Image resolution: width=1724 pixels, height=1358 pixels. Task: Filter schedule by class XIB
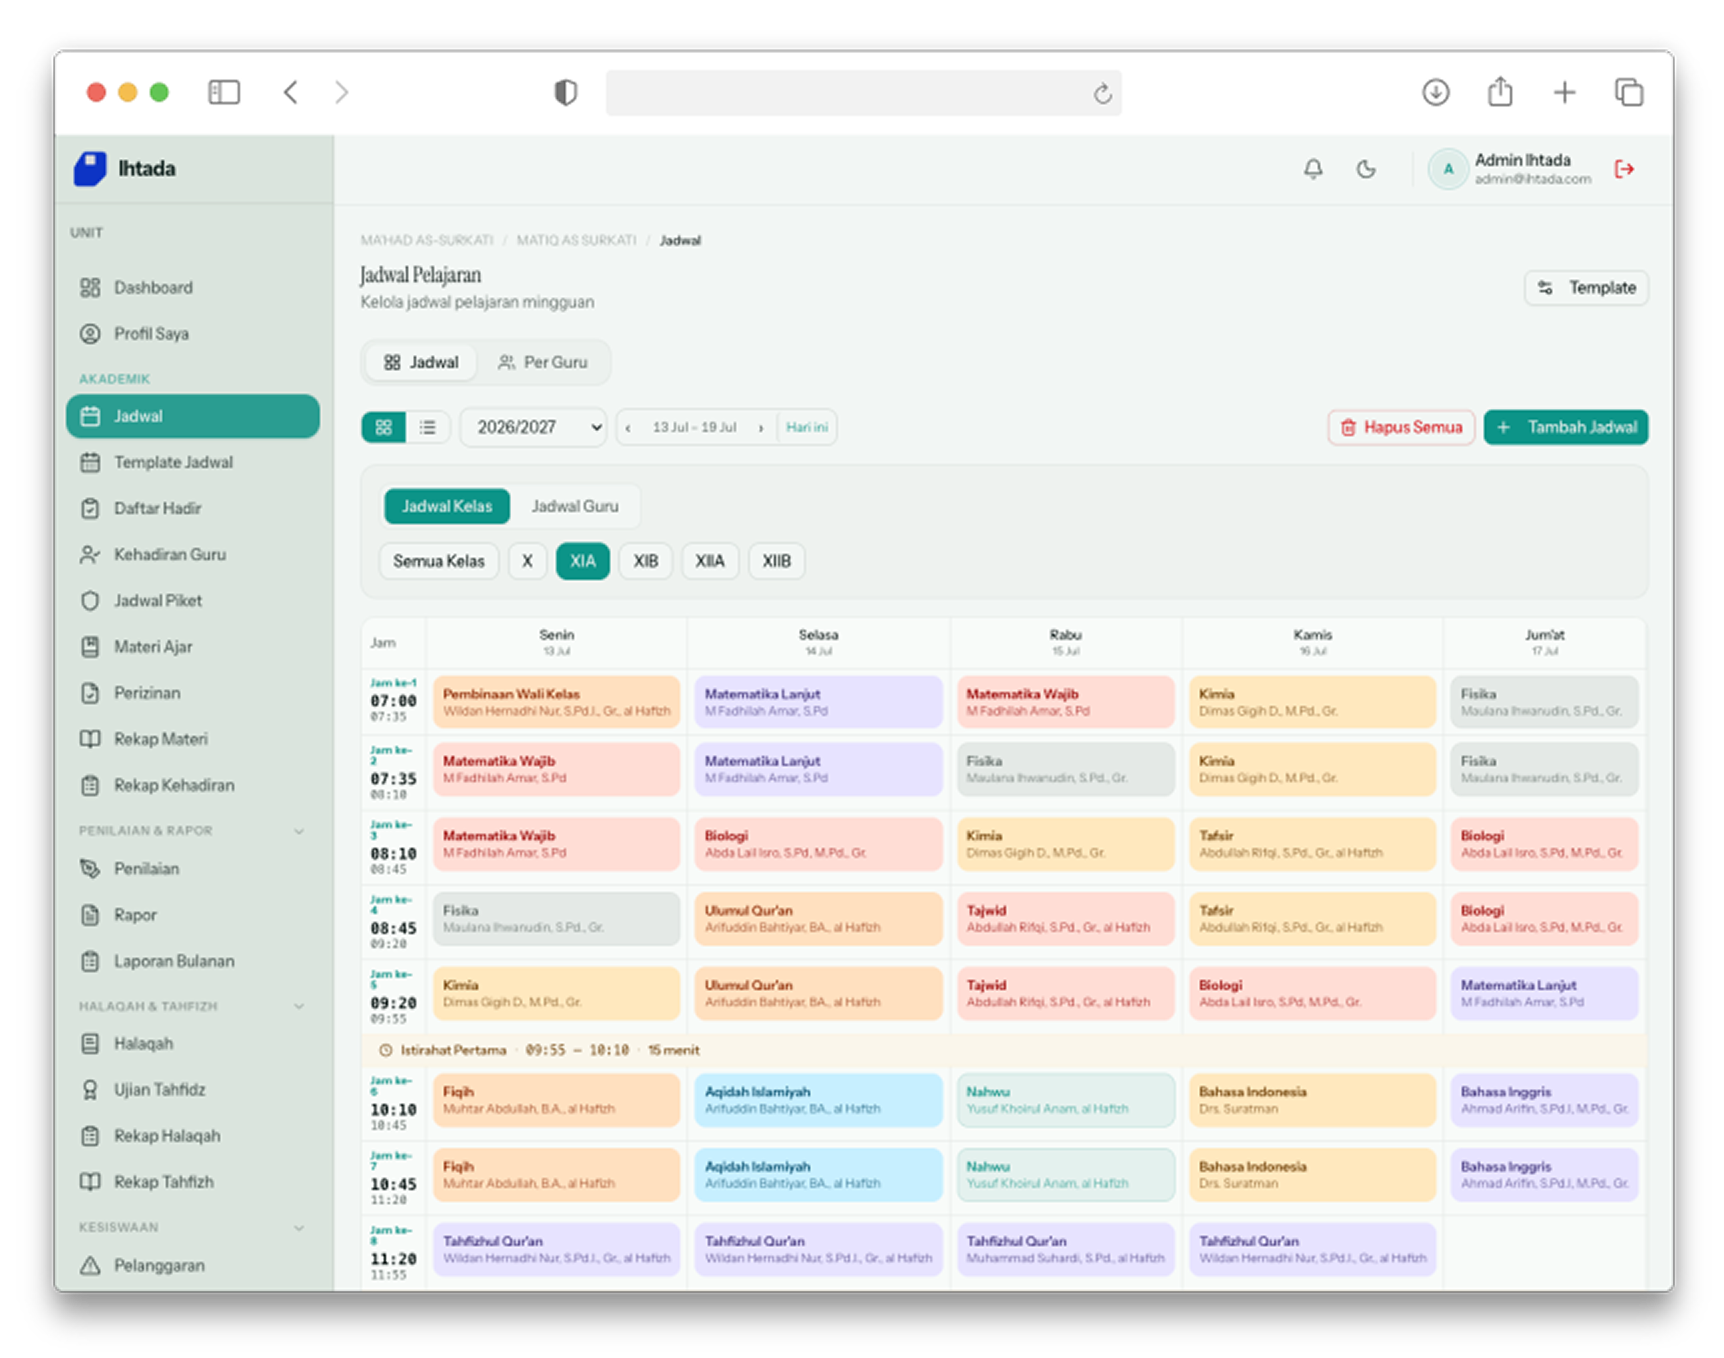[646, 561]
